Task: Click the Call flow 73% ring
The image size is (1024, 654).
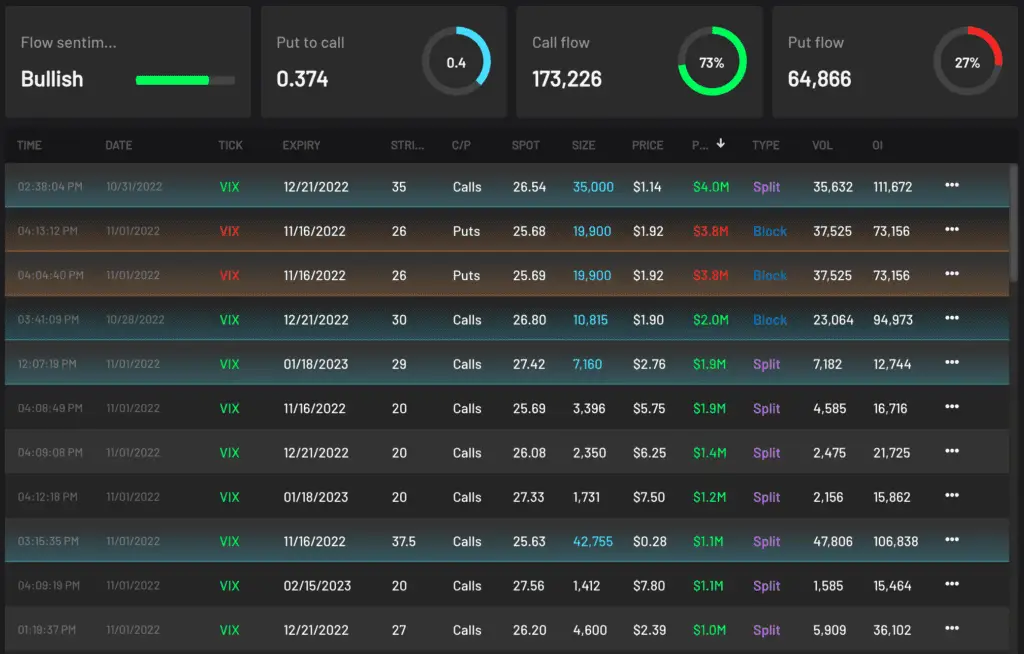Action: (712, 61)
